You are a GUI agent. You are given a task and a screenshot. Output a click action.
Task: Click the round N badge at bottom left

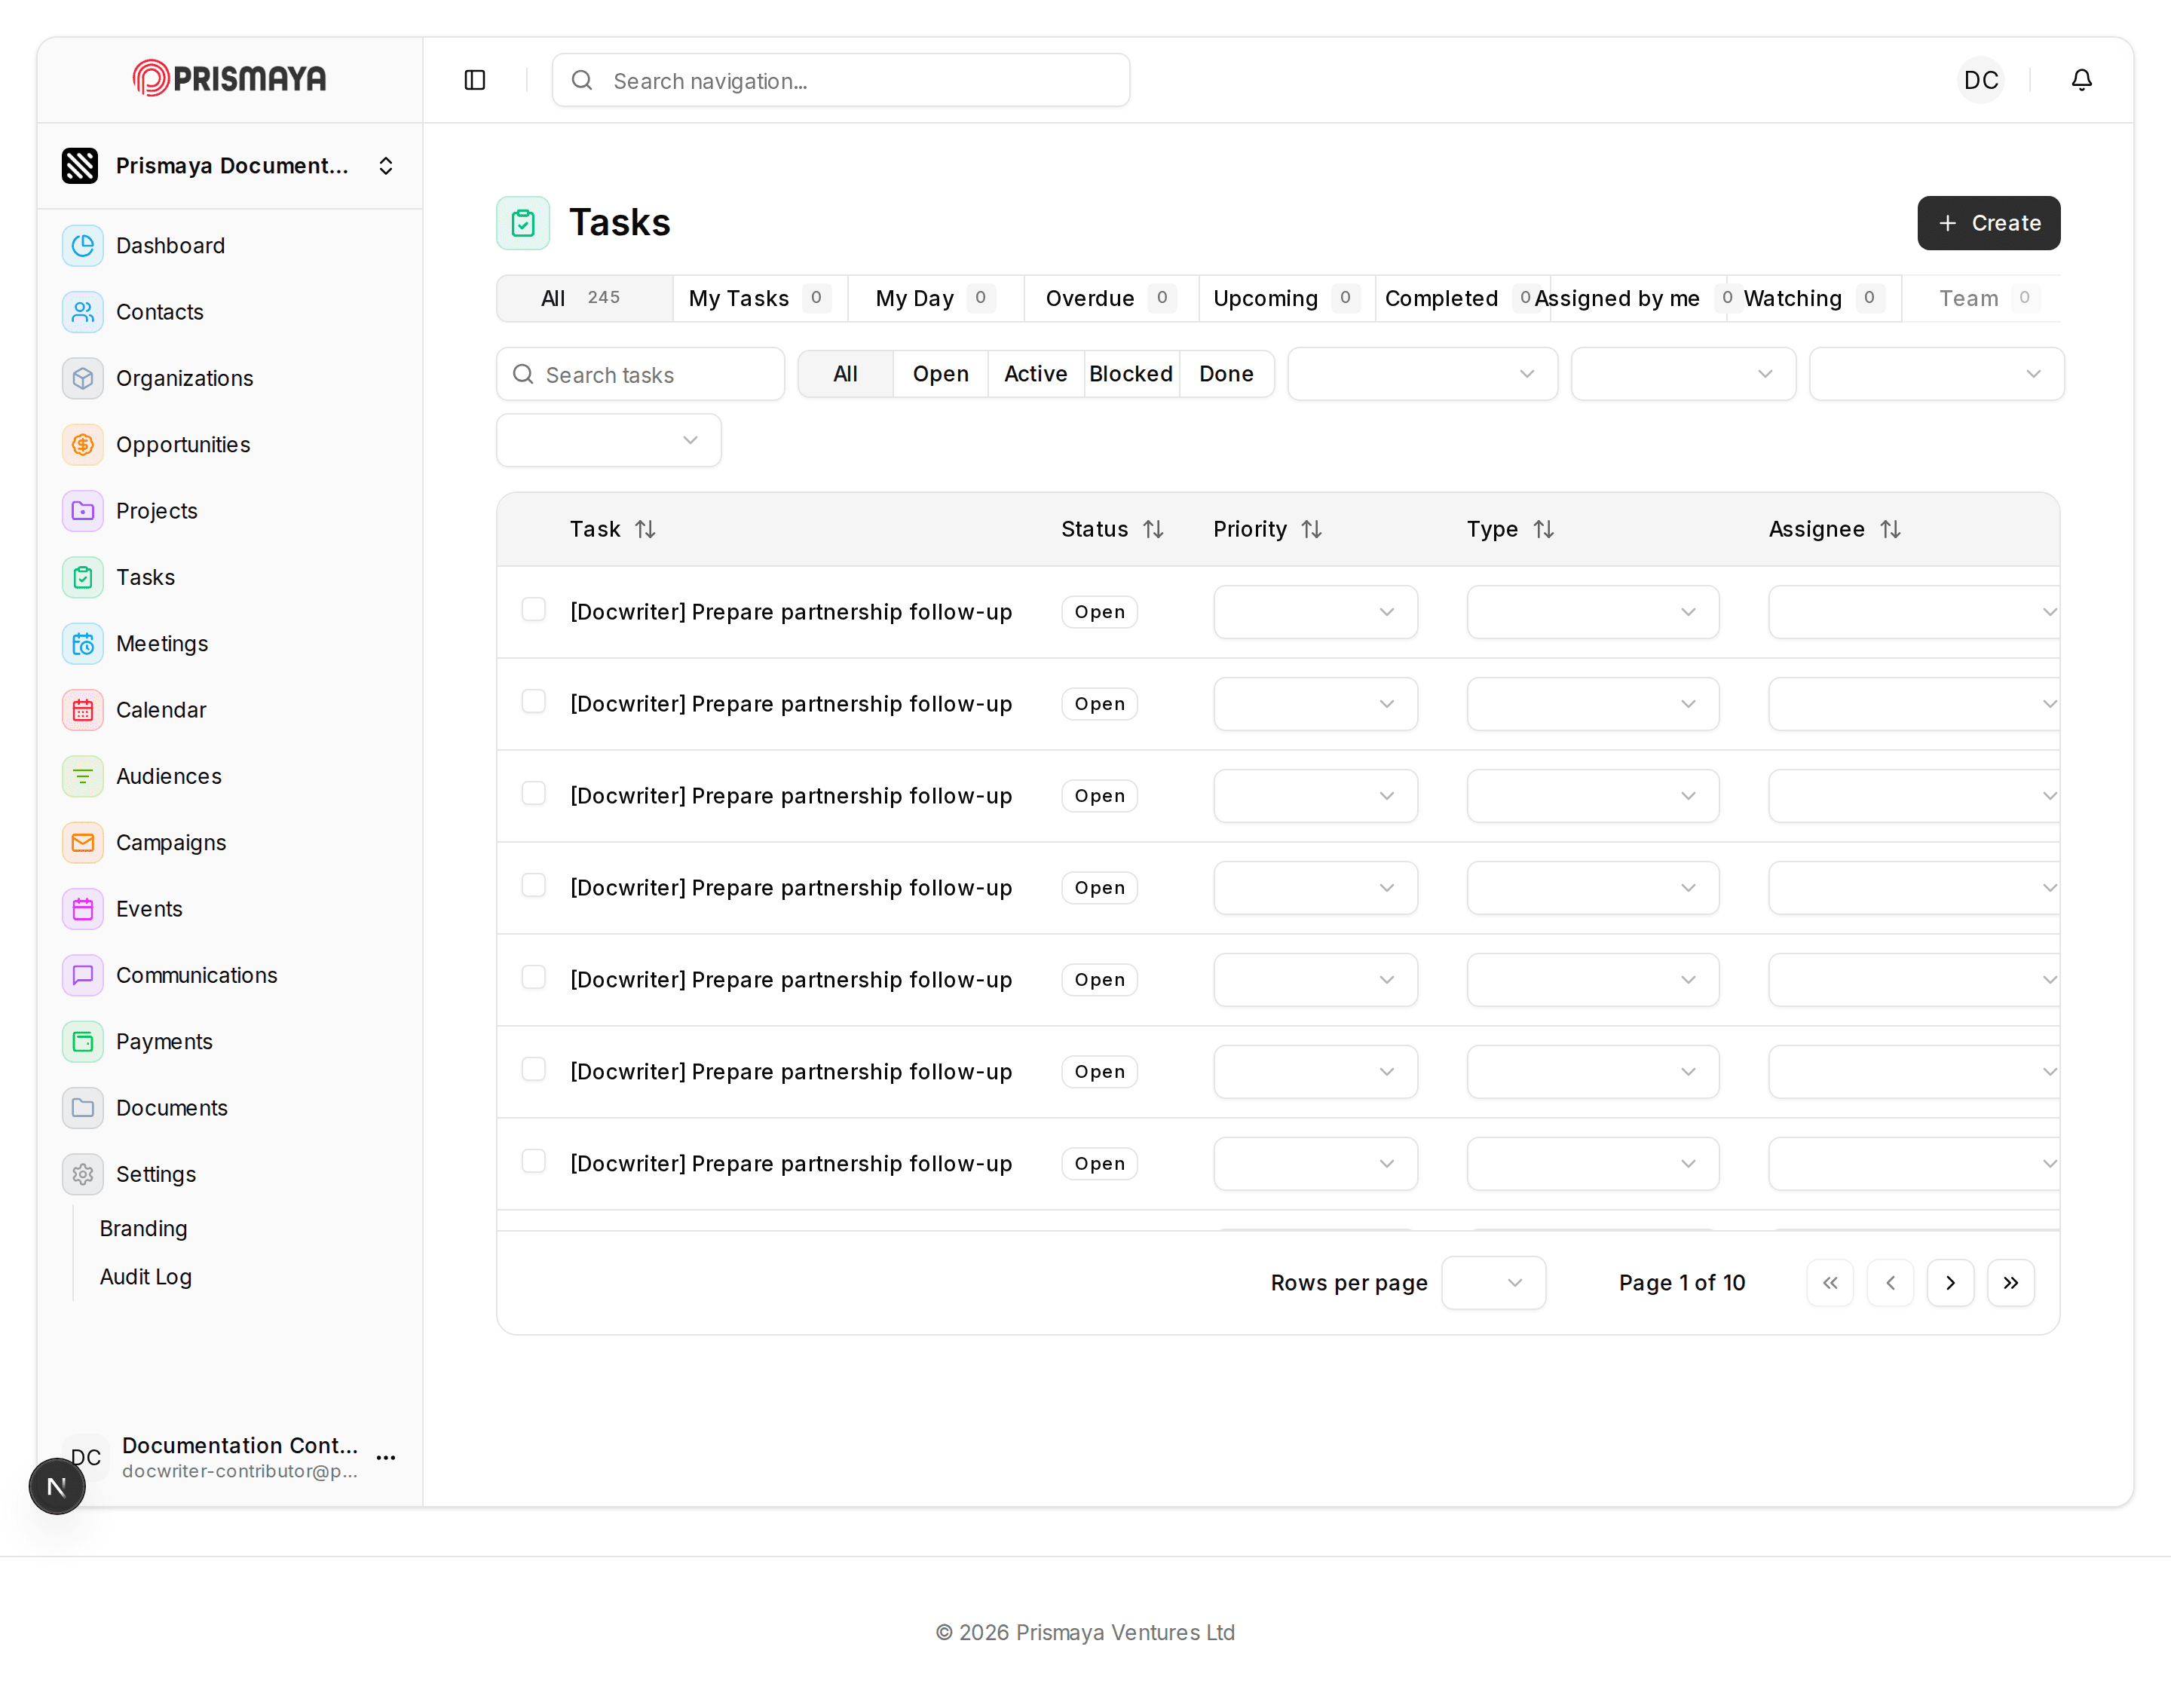(x=57, y=1486)
